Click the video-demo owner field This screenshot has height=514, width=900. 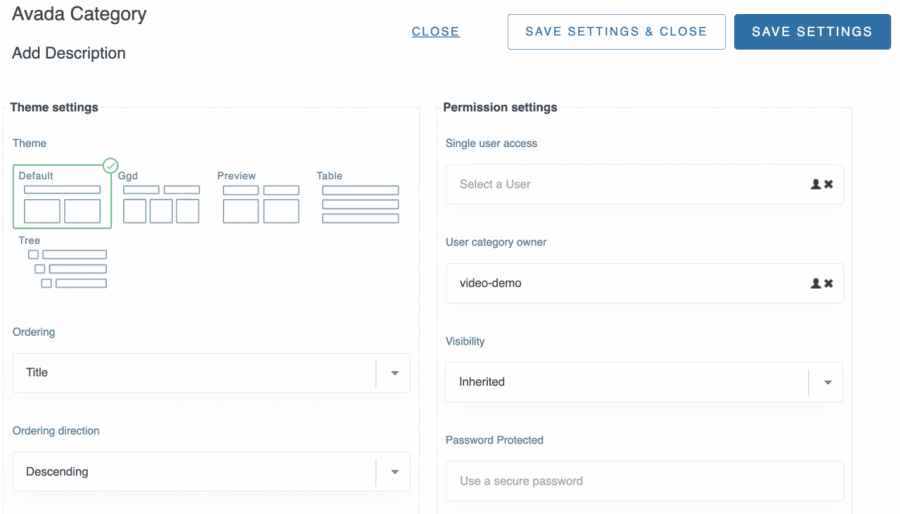pyautogui.click(x=625, y=284)
